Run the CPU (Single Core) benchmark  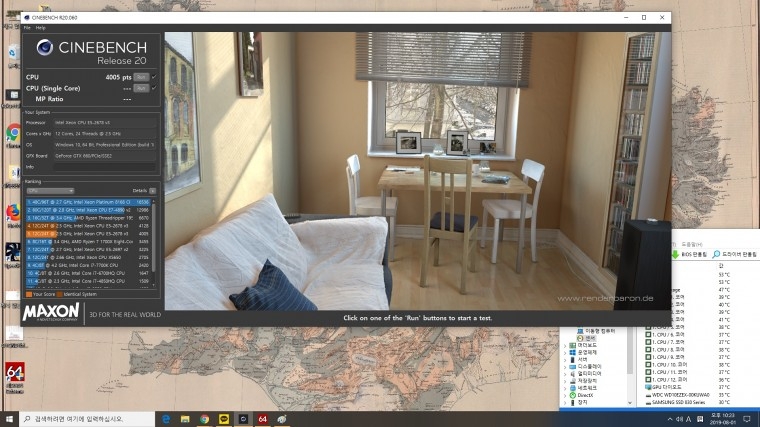click(x=141, y=88)
